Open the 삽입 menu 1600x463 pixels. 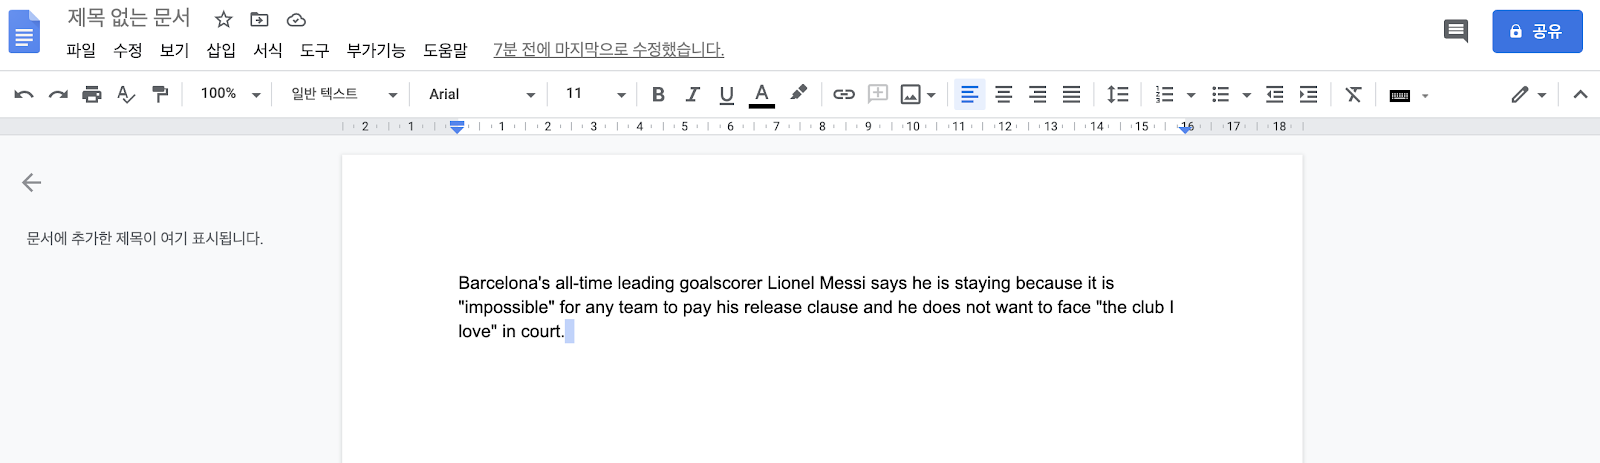pos(221,49)
